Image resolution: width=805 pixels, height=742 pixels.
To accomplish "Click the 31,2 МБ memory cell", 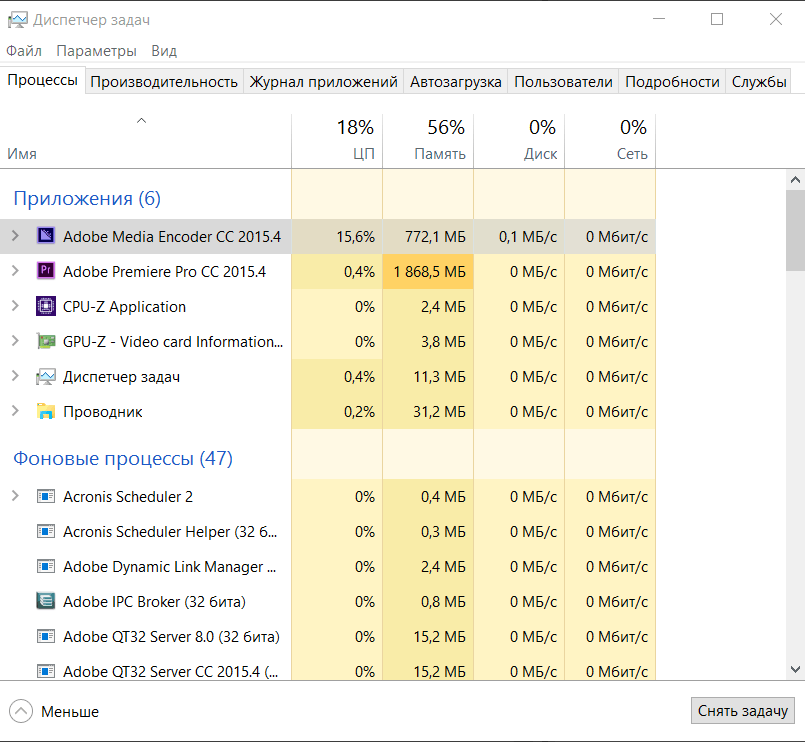I will pos(428,412).
